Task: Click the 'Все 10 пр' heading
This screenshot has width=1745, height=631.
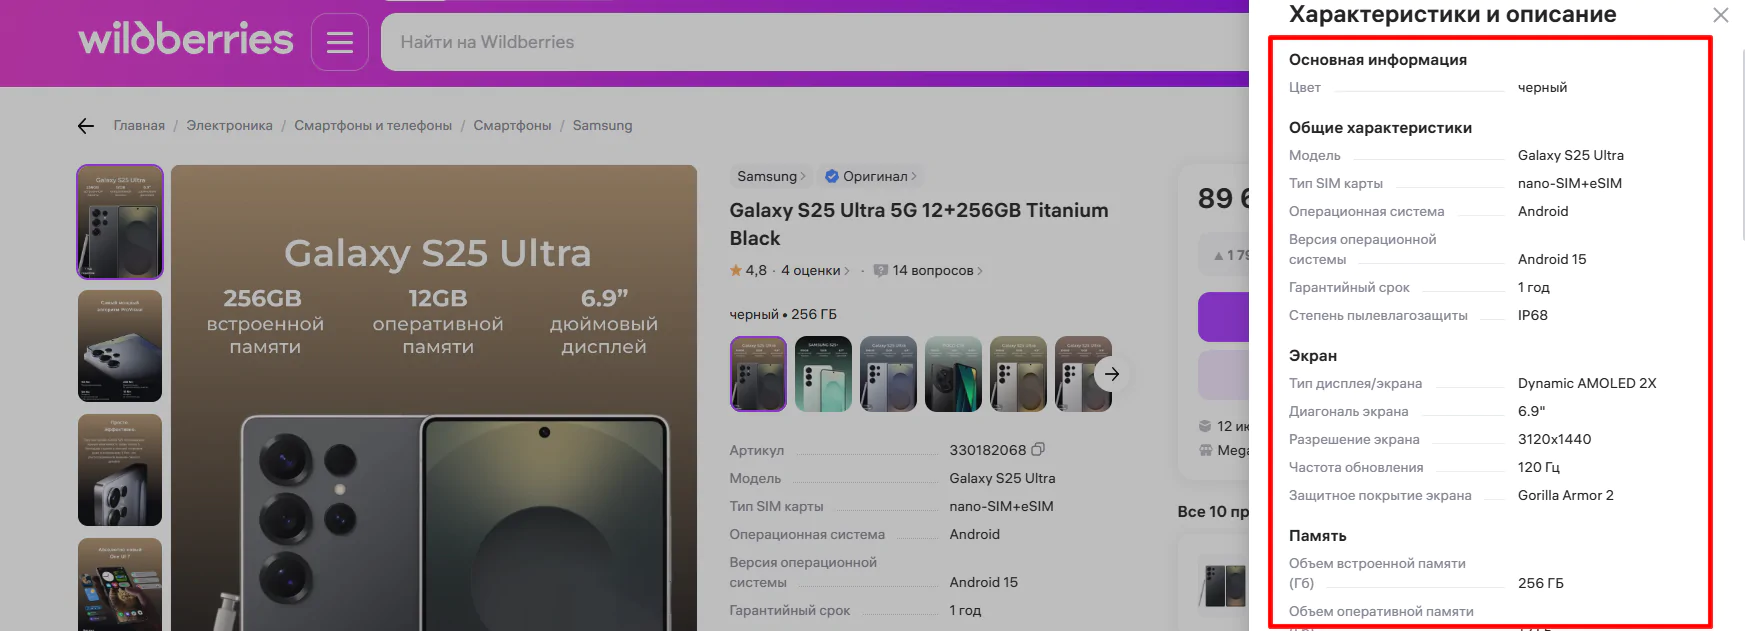Action: pos(1213,511)
